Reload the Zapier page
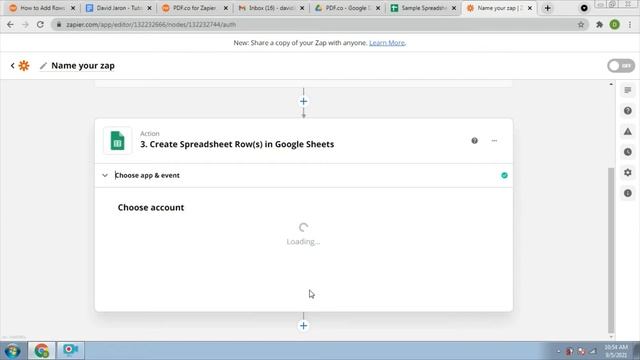This screenshot has width=640, height=360. 40,25
